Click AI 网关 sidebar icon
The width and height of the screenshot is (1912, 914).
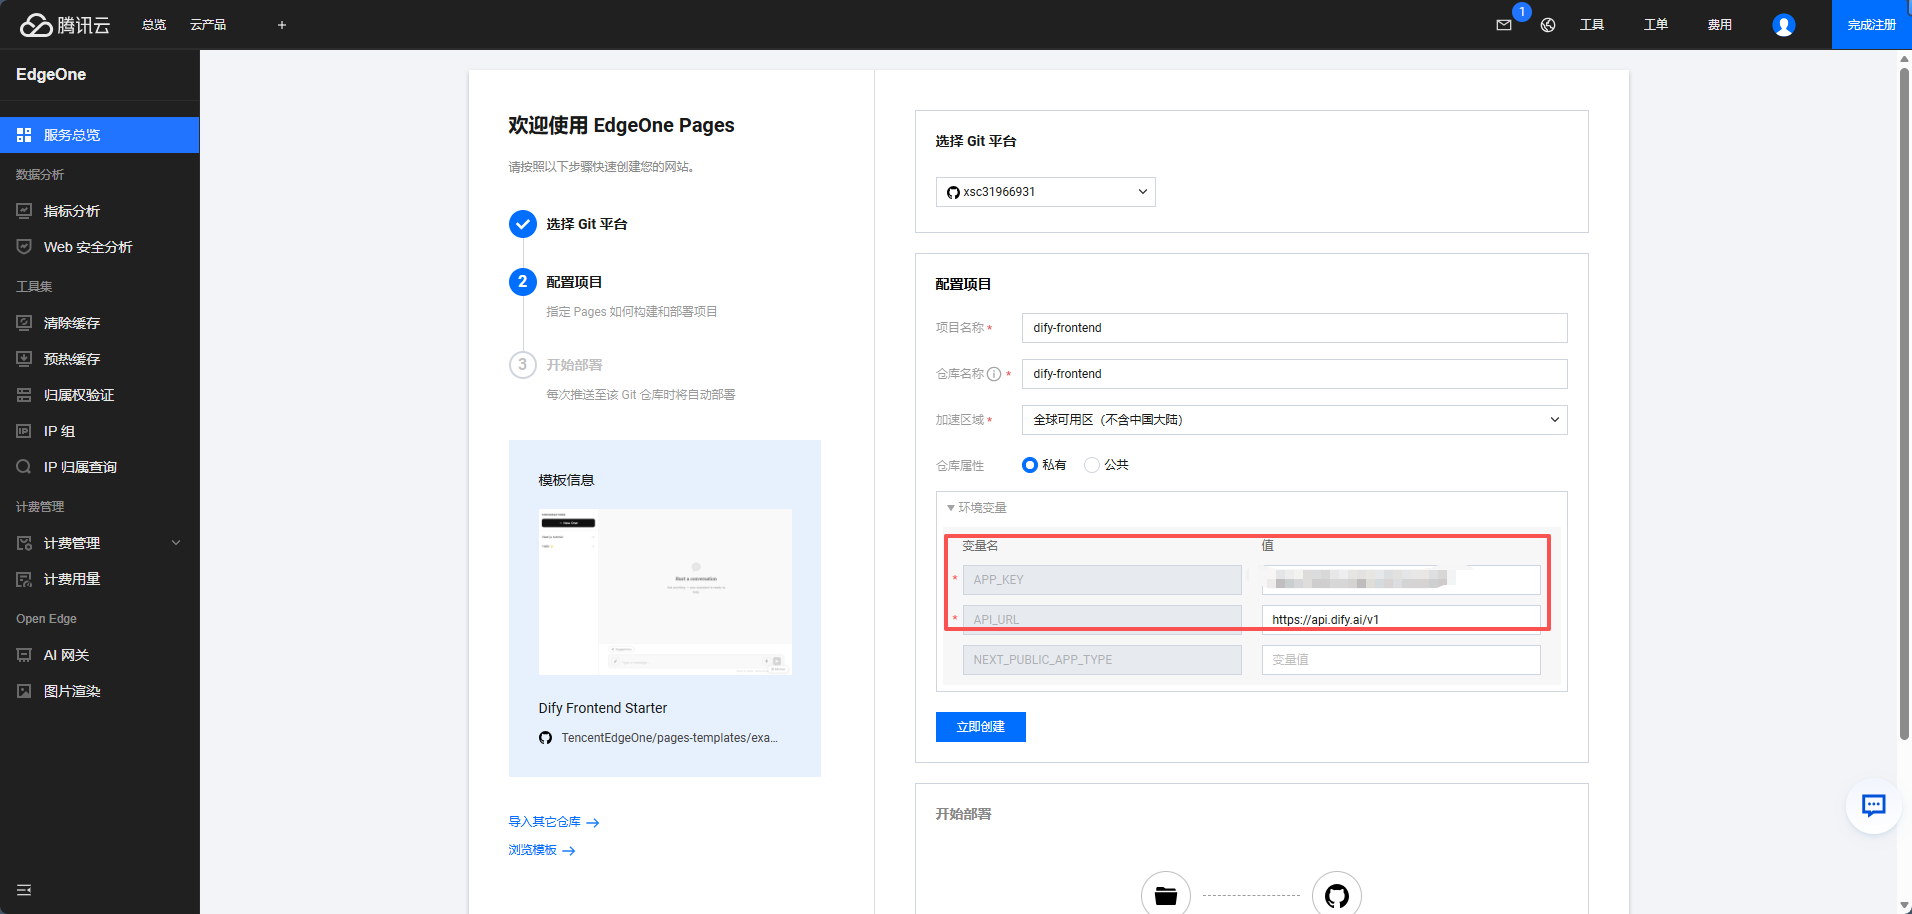pos(24,655)
